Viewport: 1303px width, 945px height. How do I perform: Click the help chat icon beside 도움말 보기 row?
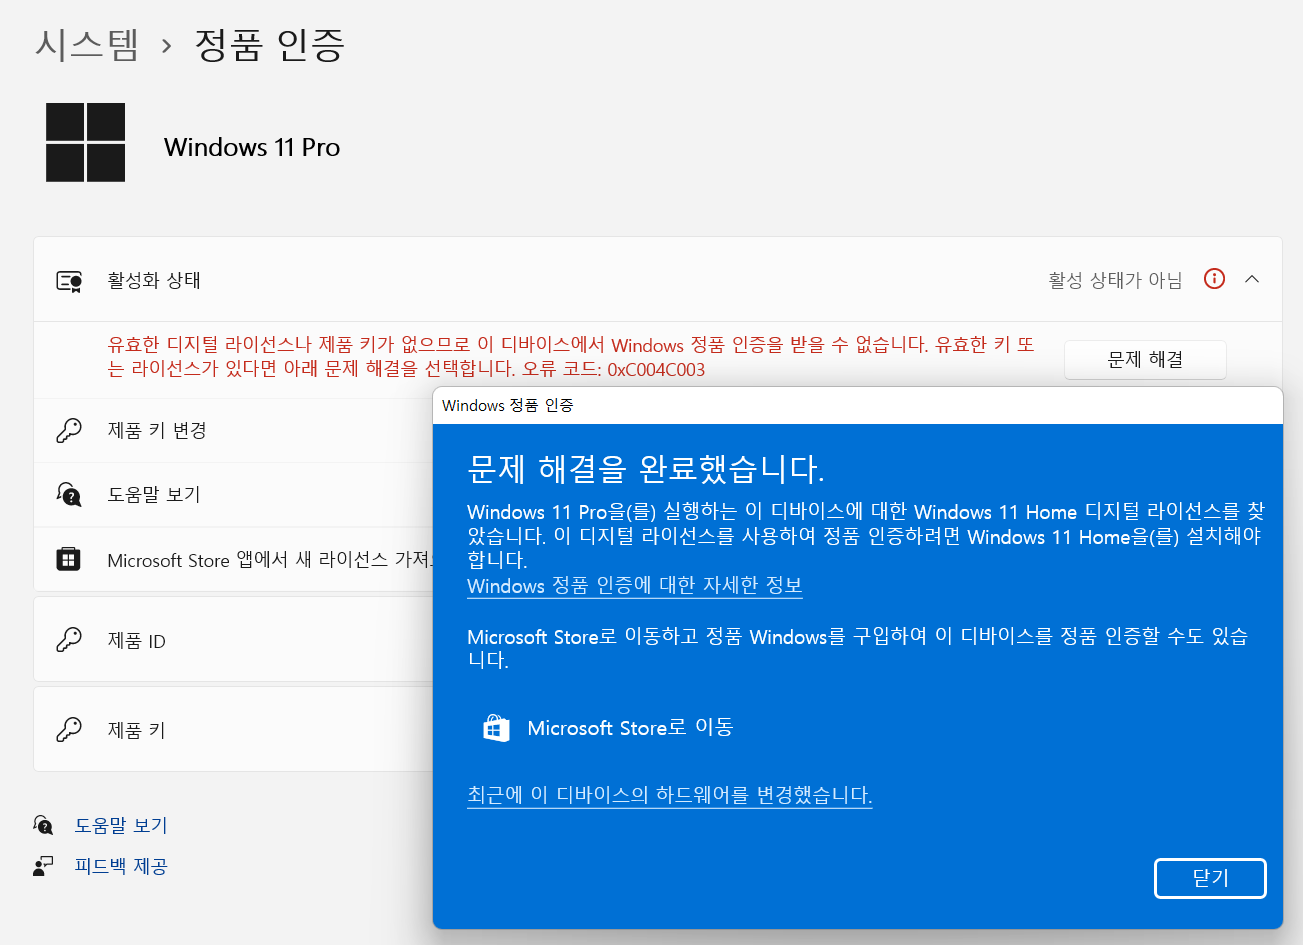[x=69, y=494]
